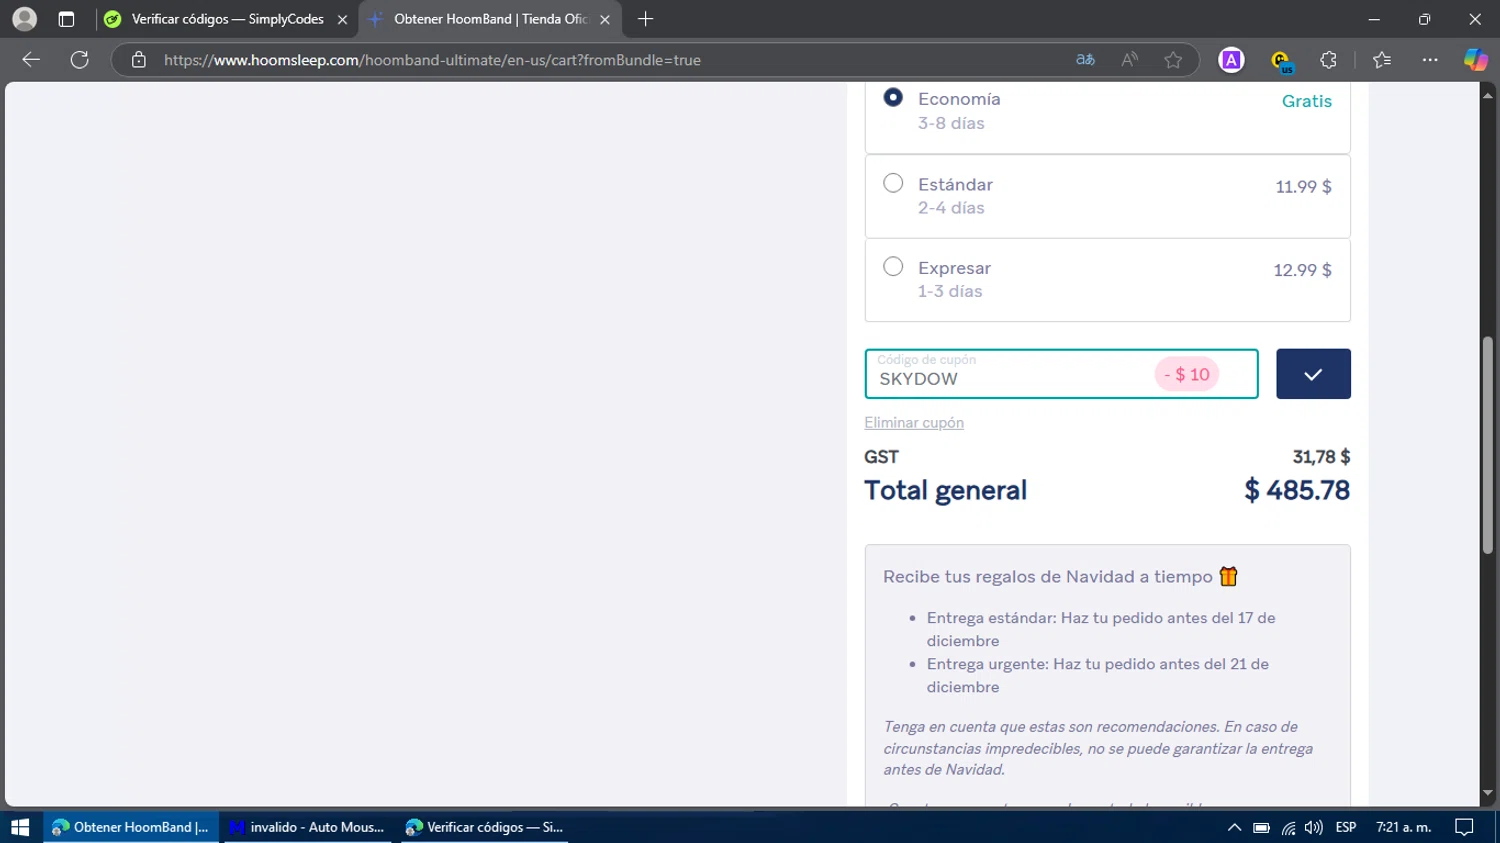Show hidden system tray icons
This screenshot has width=1500, height=843.
tap(1234, 827)
